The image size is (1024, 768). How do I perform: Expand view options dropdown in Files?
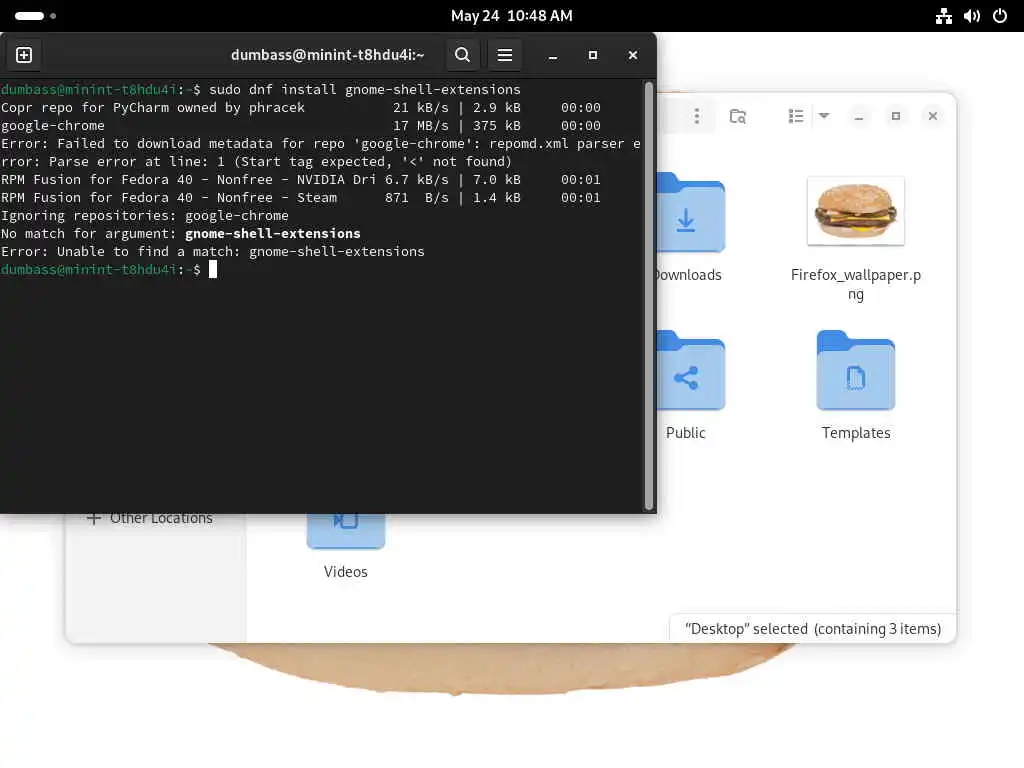[824, 116]
